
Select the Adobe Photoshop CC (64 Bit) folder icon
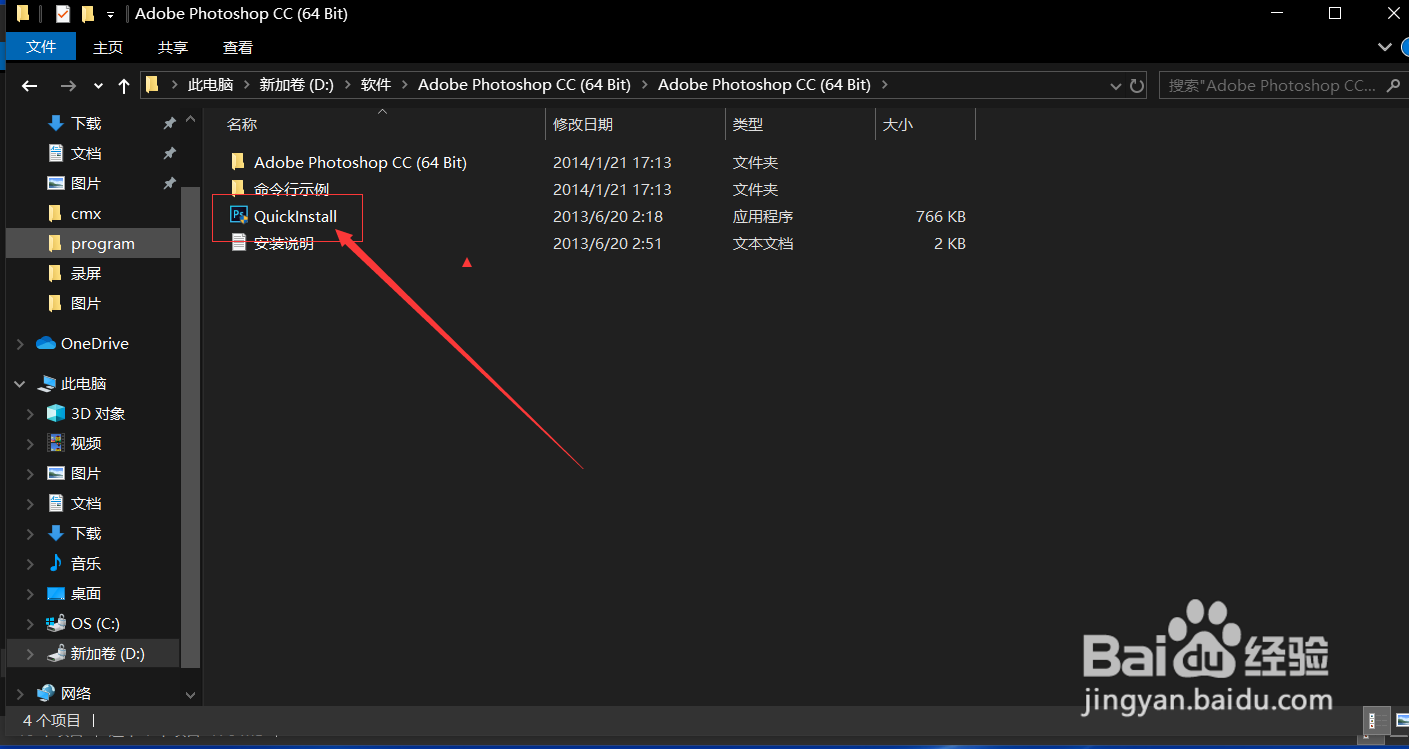coord(238,162)
